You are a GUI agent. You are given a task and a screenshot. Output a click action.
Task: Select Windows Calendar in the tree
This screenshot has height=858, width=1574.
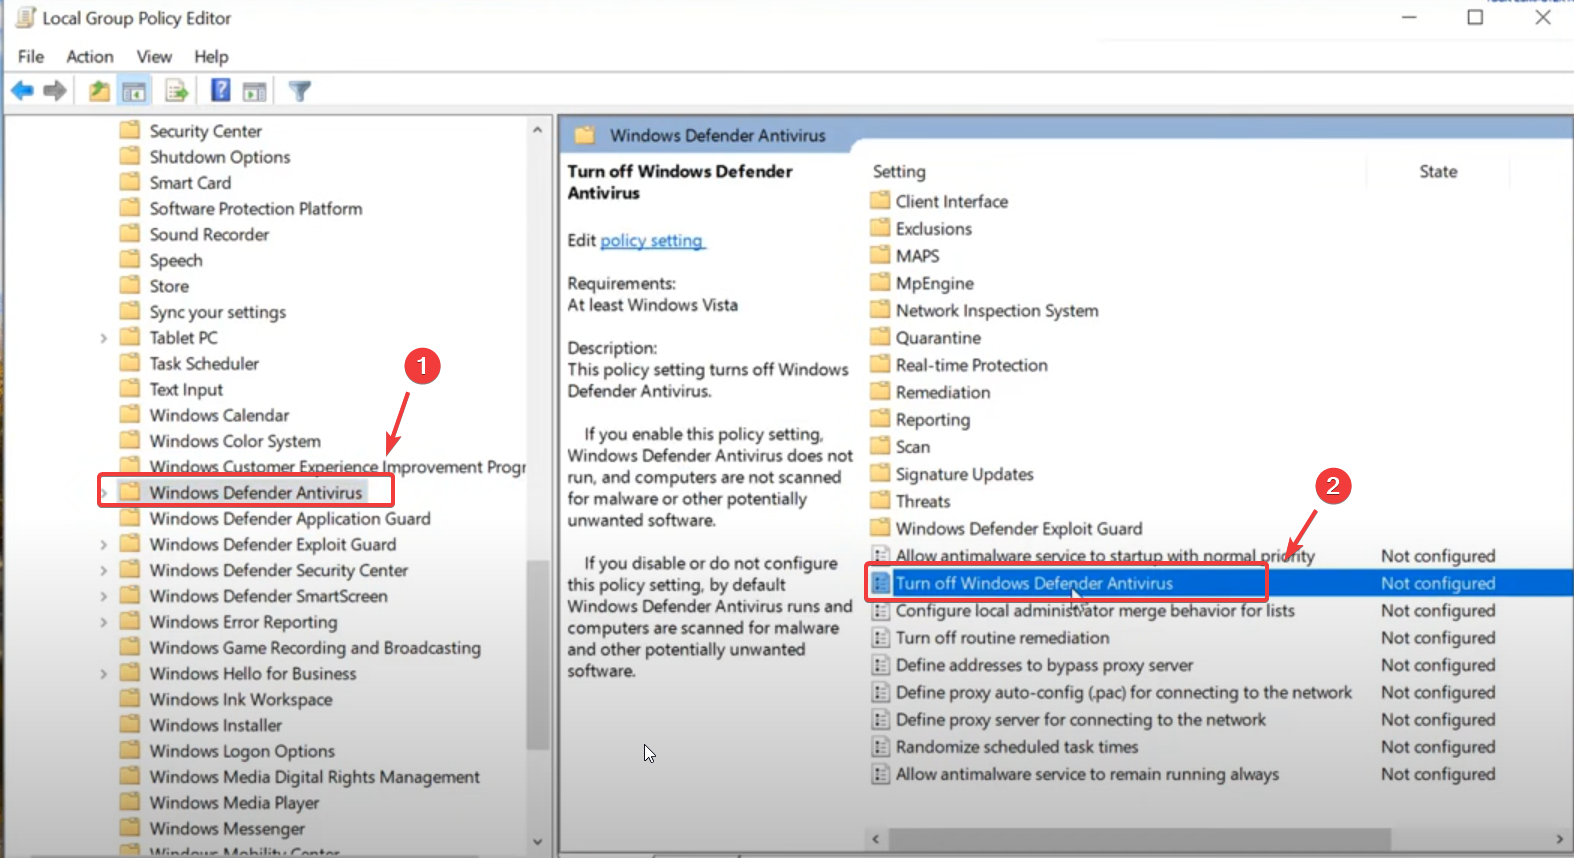(219, 415)
